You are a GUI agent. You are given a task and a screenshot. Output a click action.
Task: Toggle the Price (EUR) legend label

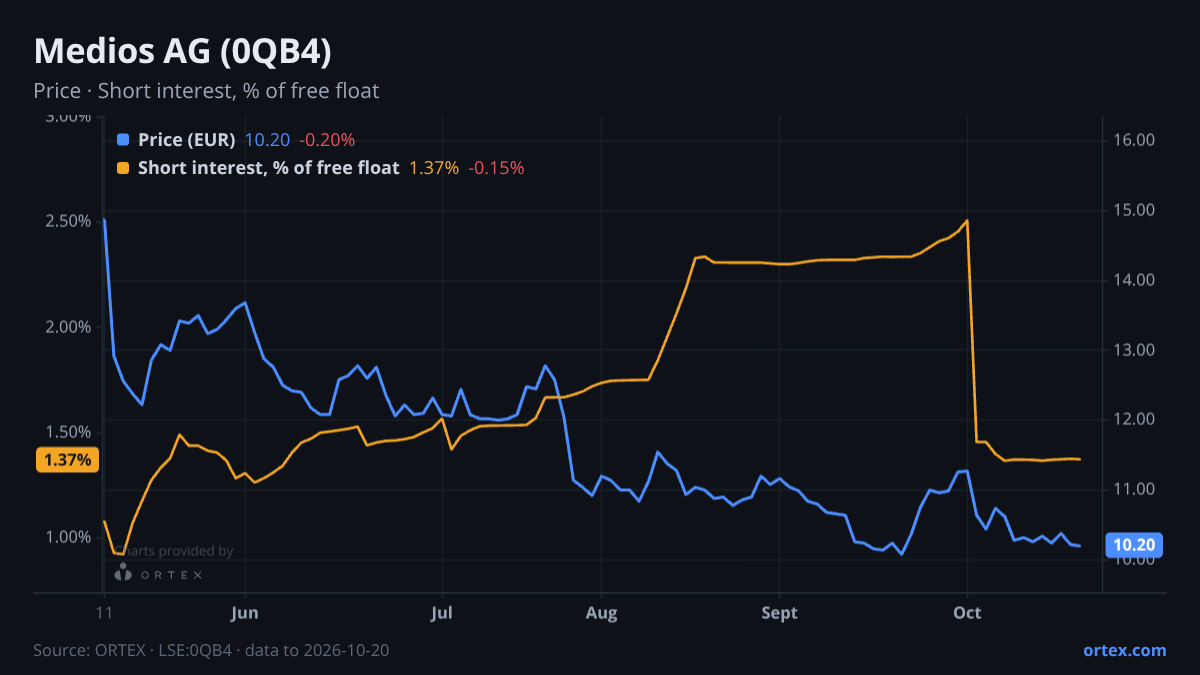click(x=187, y=140)
